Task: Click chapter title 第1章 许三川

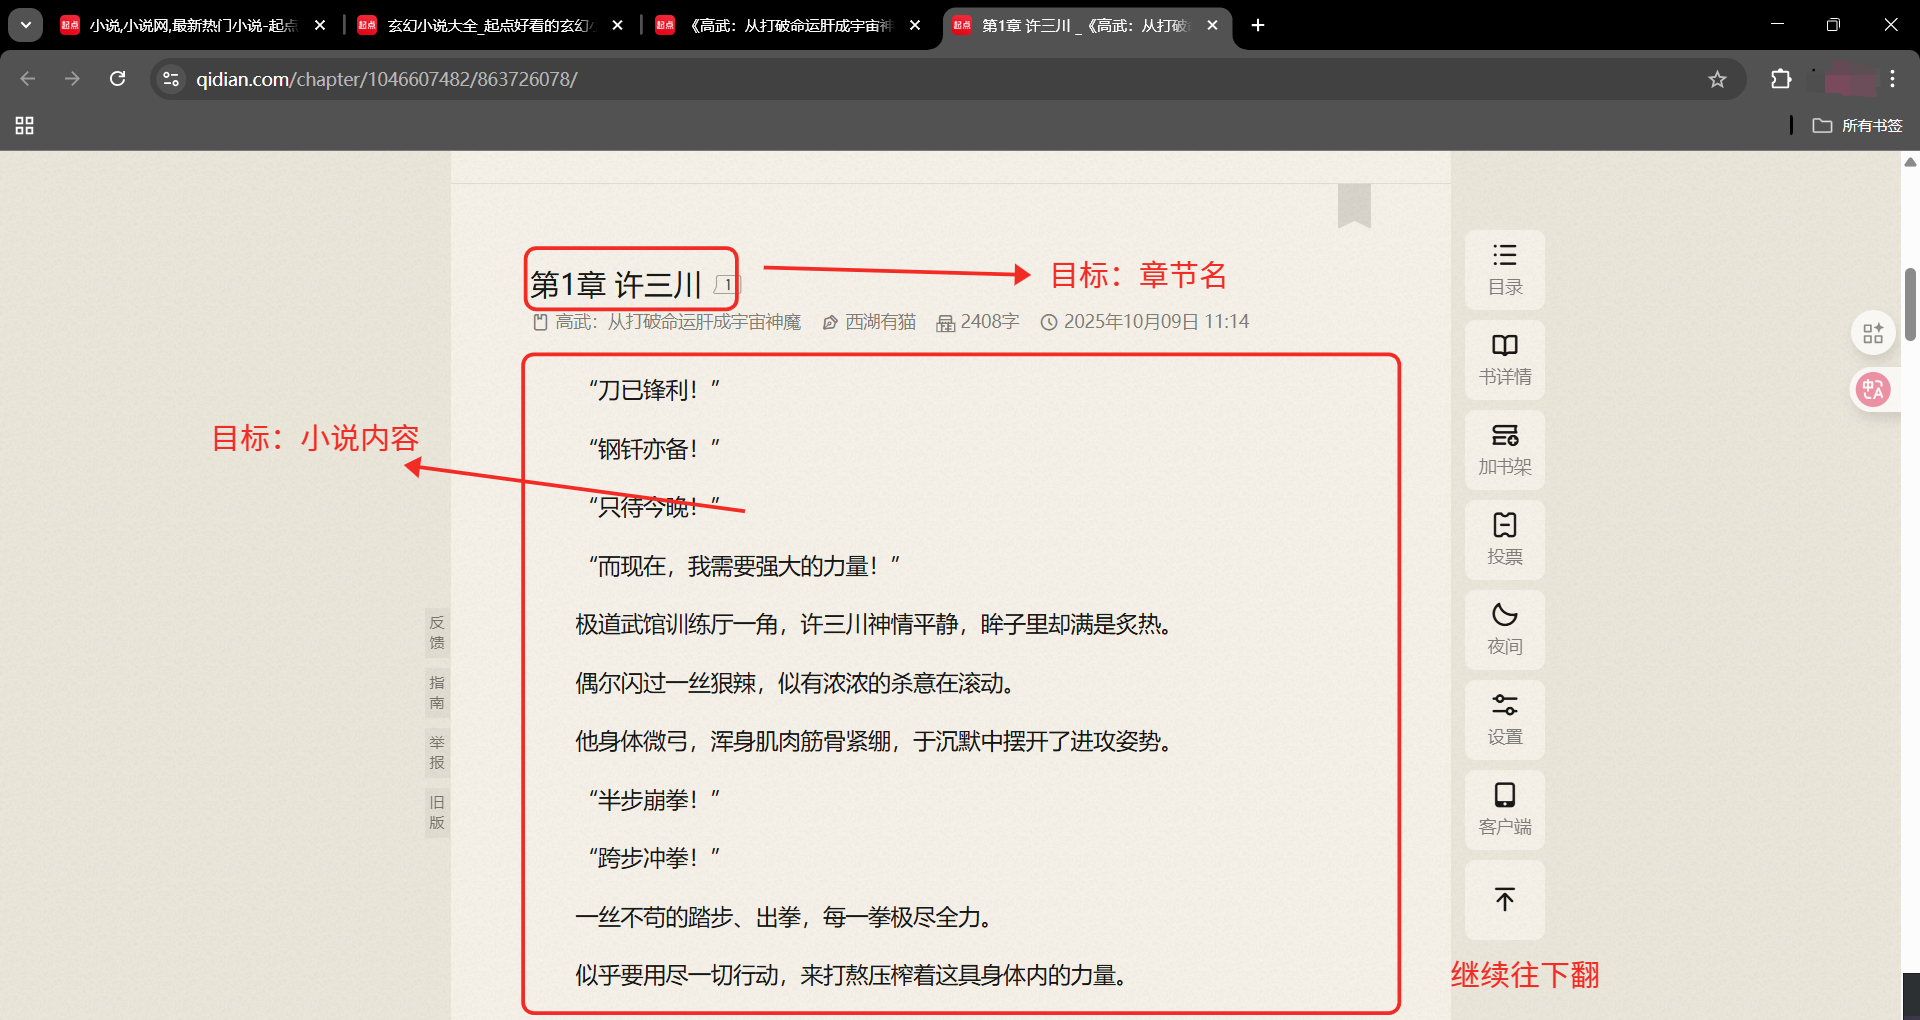Action: 616,285
